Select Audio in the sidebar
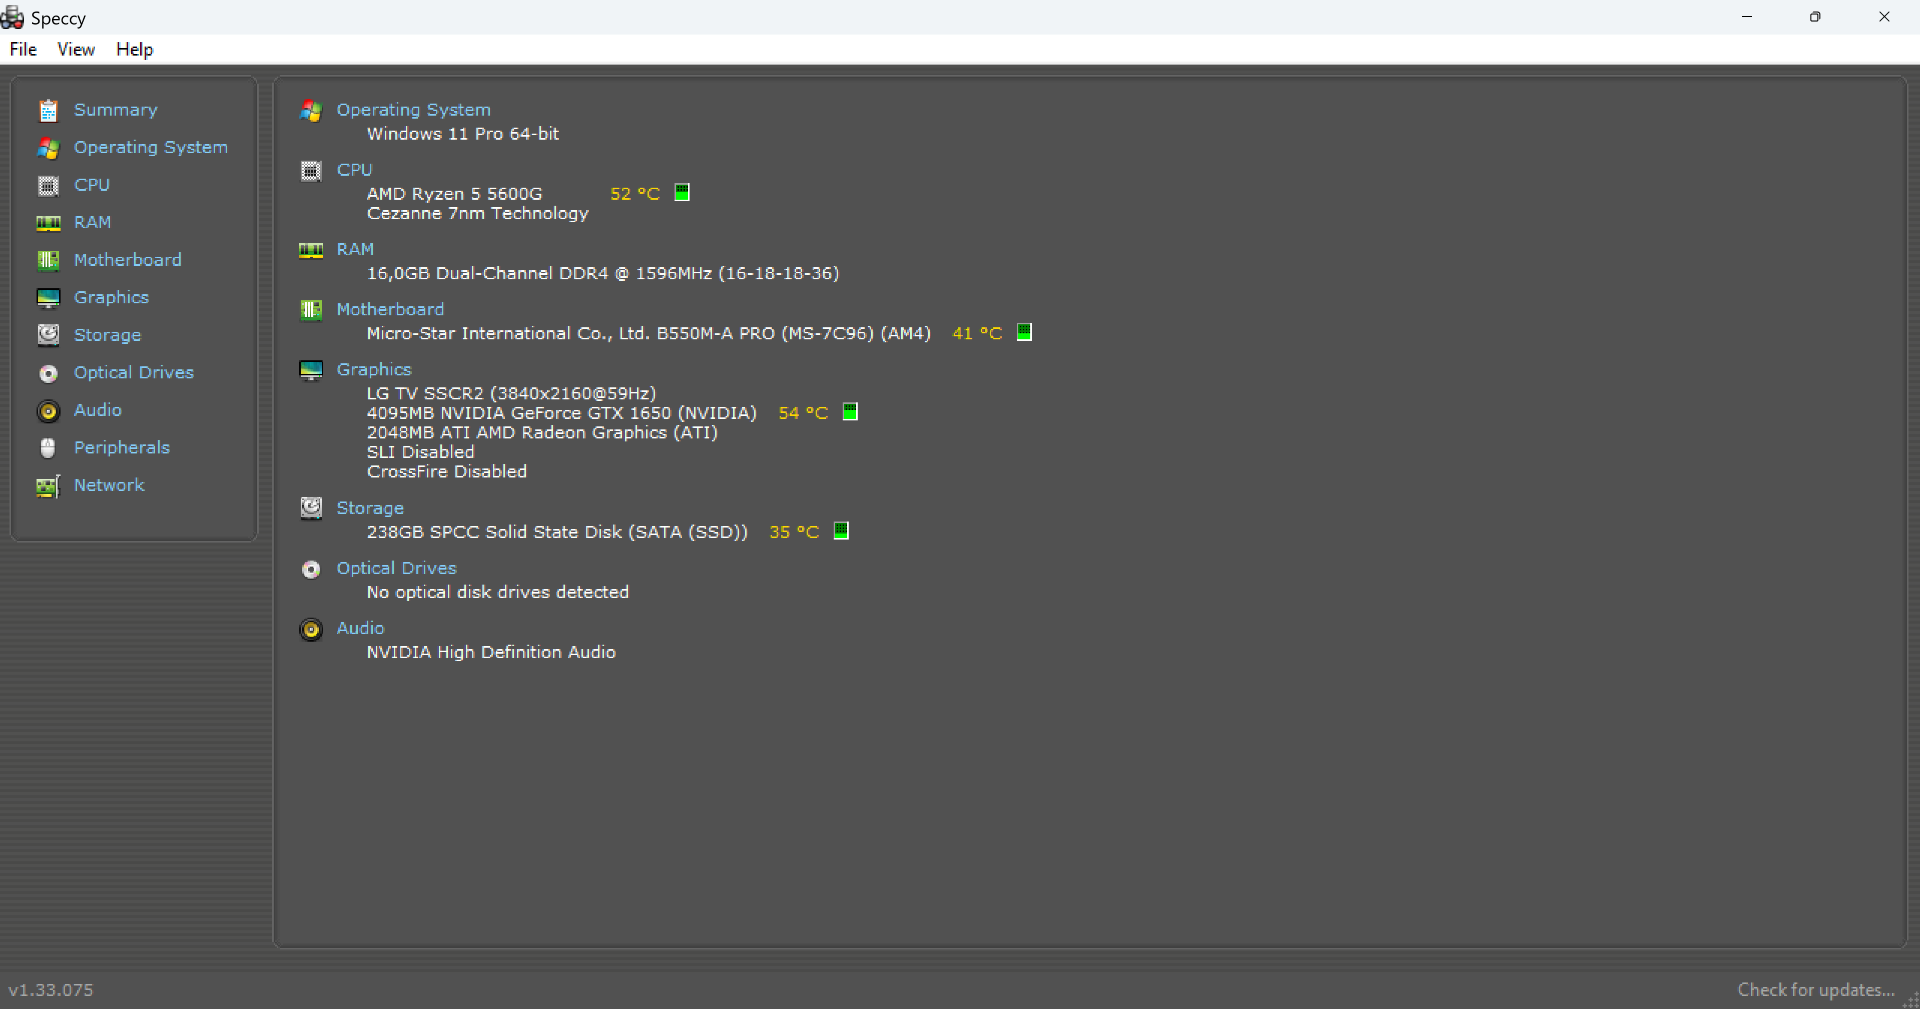 point(98,410)
